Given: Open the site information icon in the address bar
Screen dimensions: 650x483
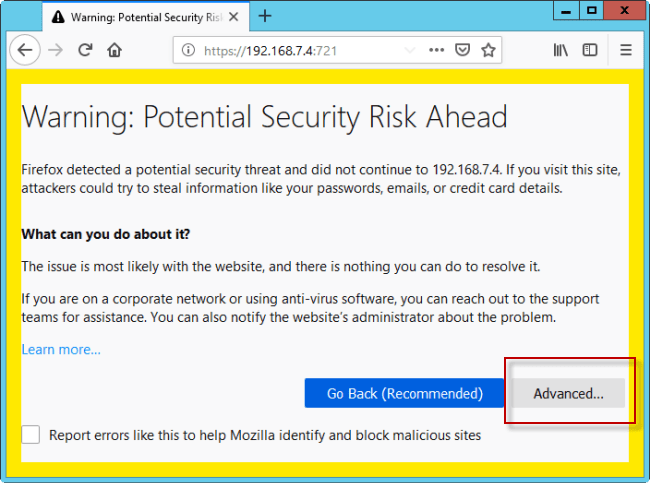Looking at the screenshot, I should click(x=188, y=50).
